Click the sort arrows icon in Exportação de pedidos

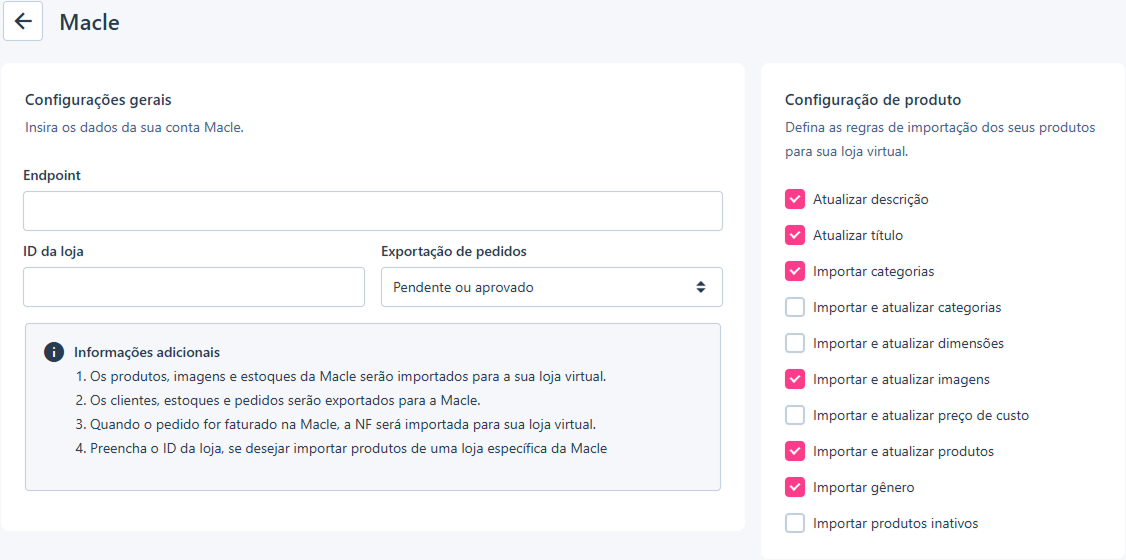pyautogui.click(x=700, y=287)
